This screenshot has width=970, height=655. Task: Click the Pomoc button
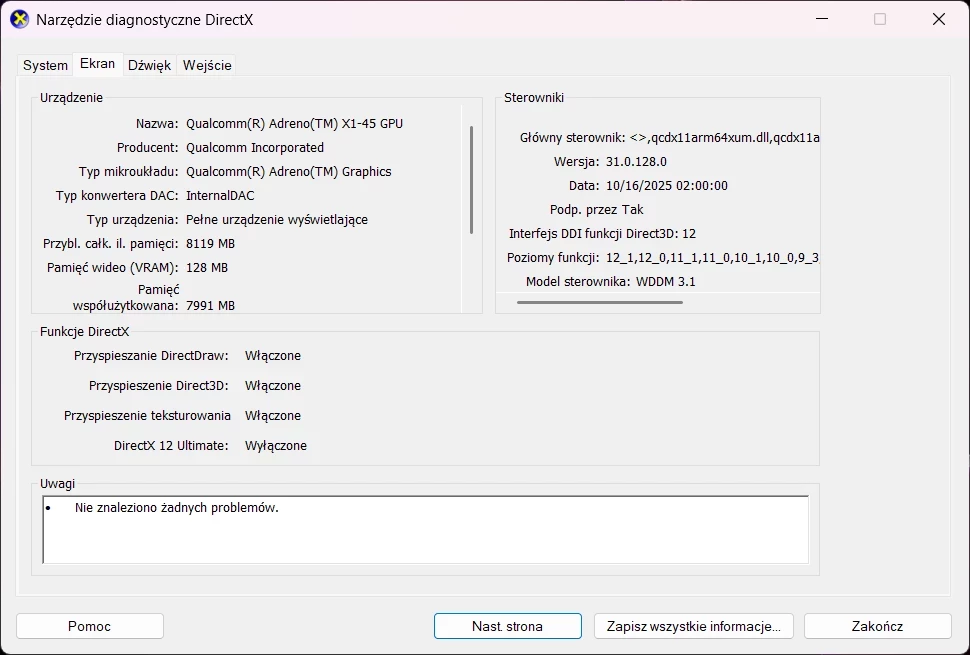pos(89,625)
